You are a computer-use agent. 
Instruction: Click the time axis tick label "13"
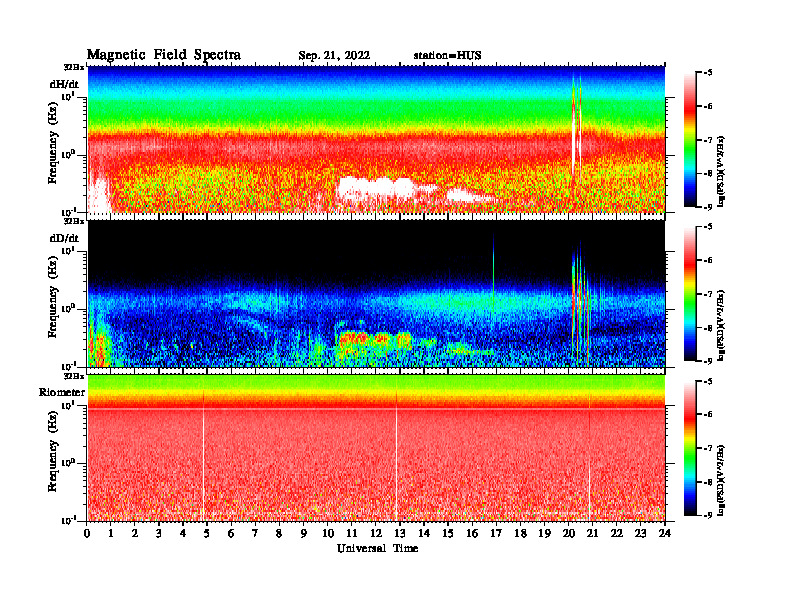point(400,533)
